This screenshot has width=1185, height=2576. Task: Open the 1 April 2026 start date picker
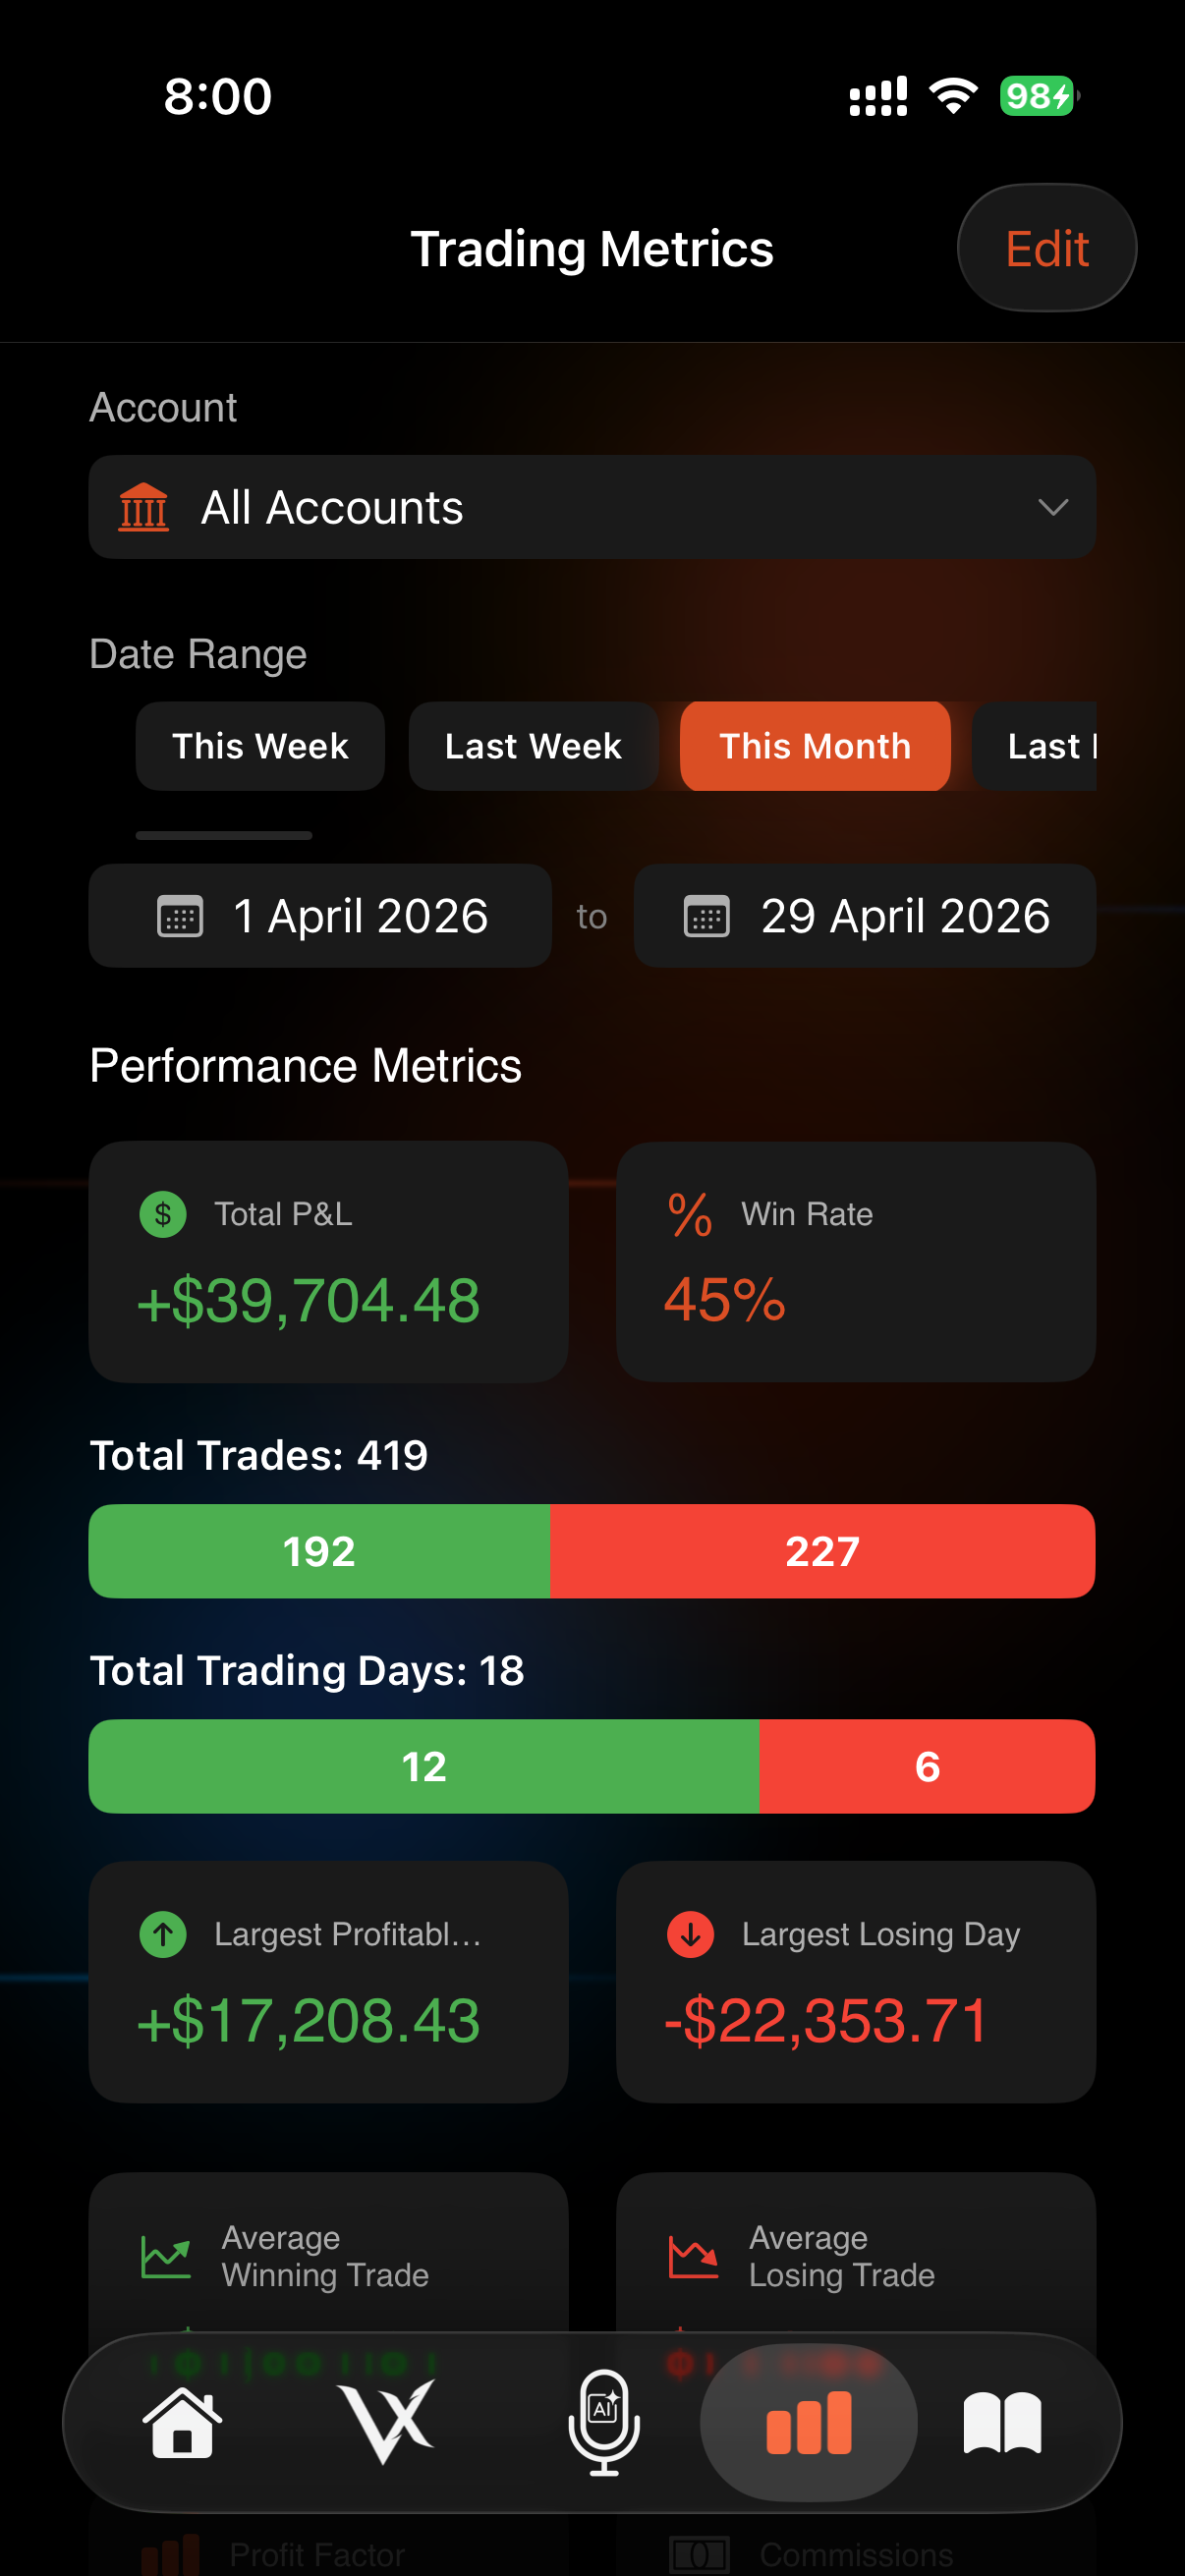click(320, 916)
